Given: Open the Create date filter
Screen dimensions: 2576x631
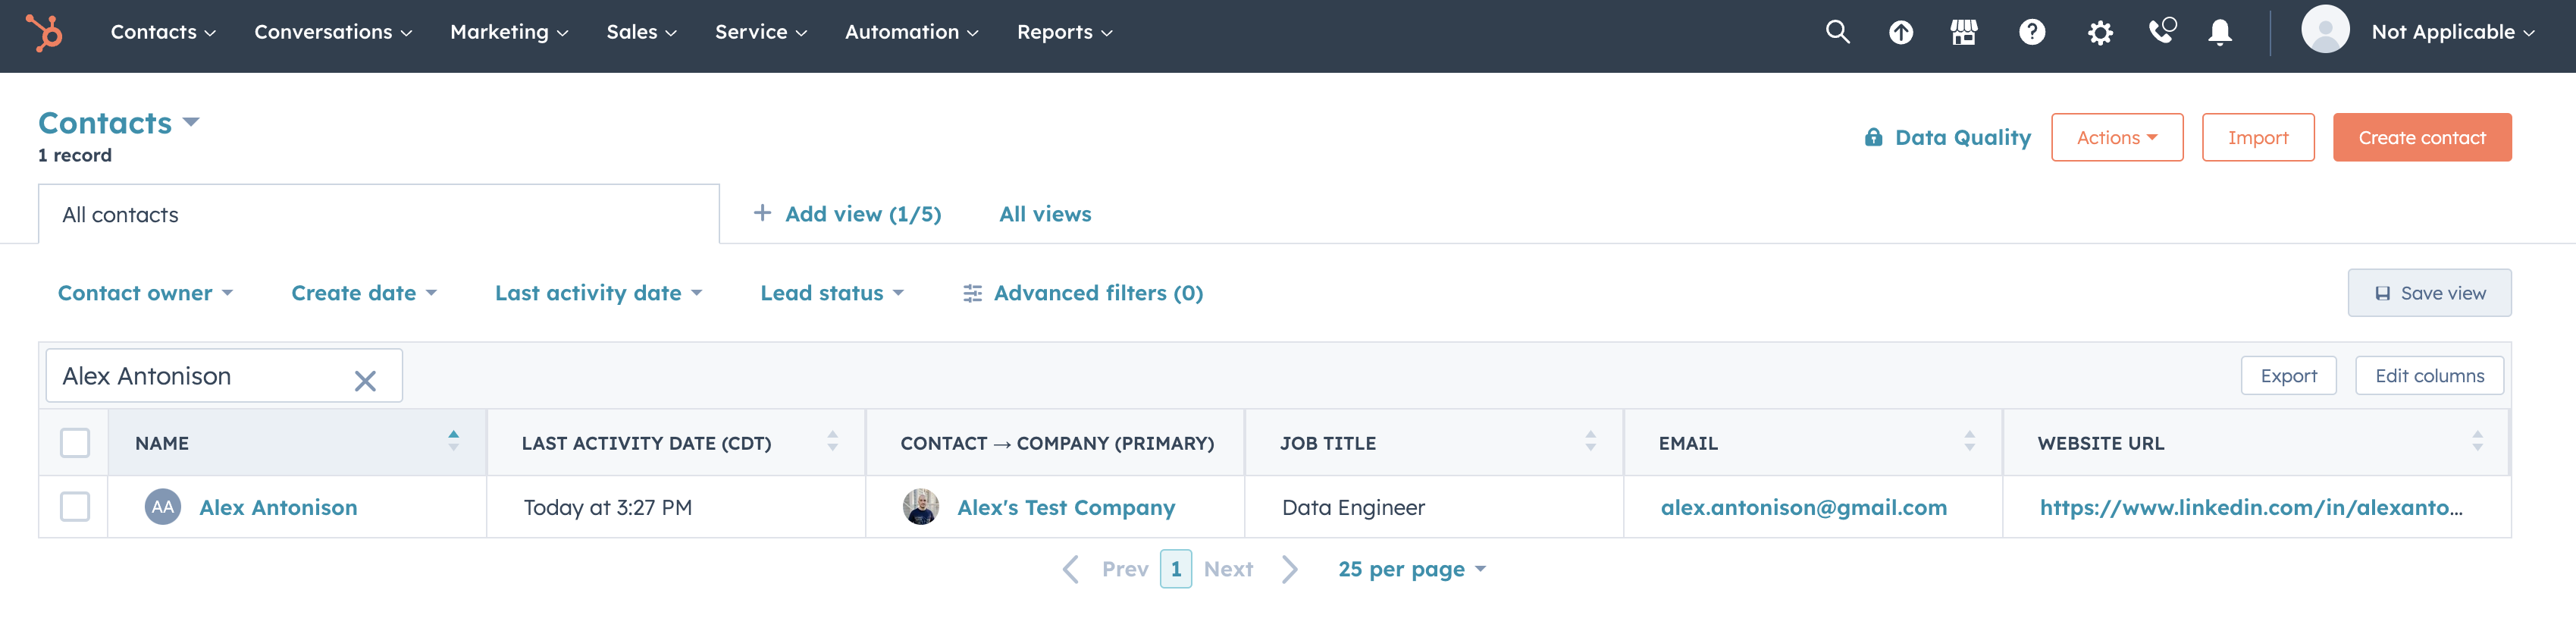Looking at the screenshot, I should [x=364, y=293].
